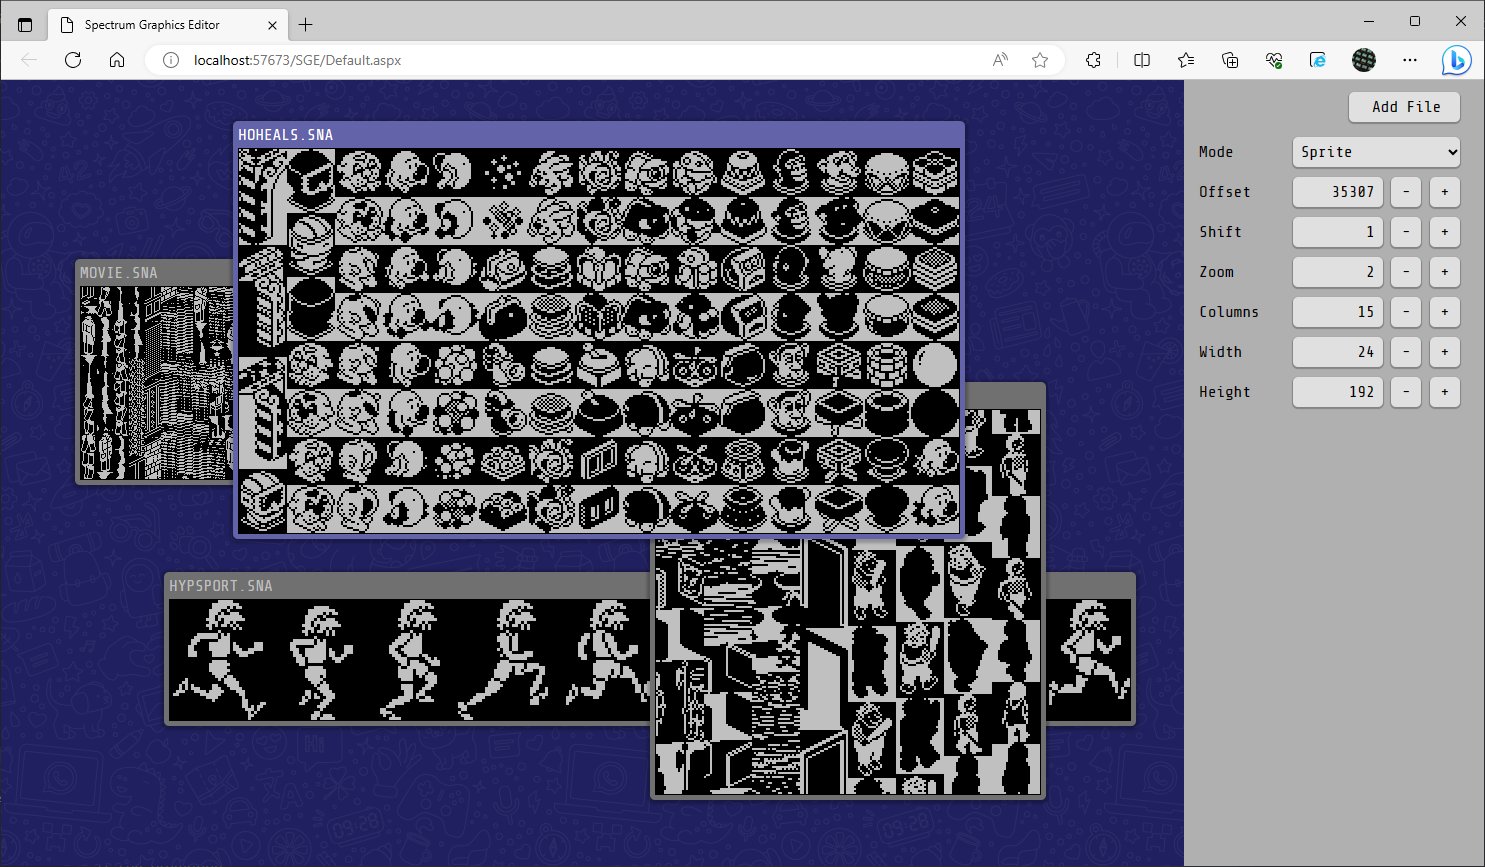Decrease Zoom with the minus button
The image size is (1485, 867).
pos(1406,272)
